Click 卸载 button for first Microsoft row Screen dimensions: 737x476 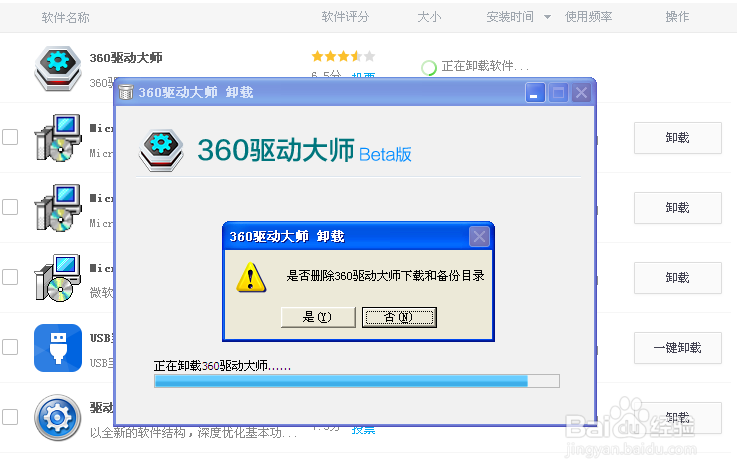(x=678, y=138)
